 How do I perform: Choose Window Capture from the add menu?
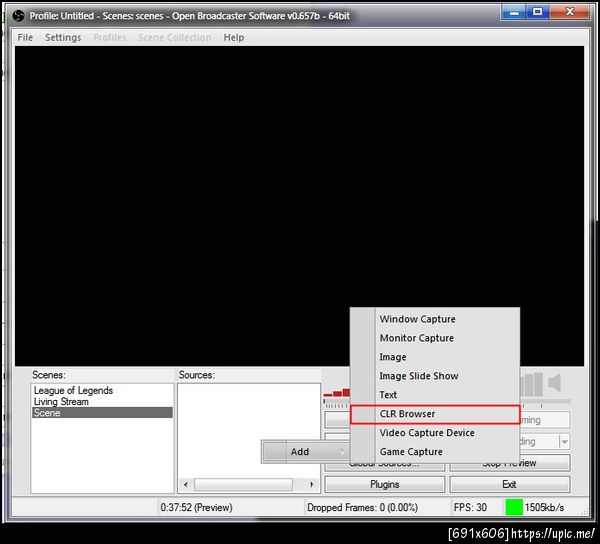(x=435, y=319)
